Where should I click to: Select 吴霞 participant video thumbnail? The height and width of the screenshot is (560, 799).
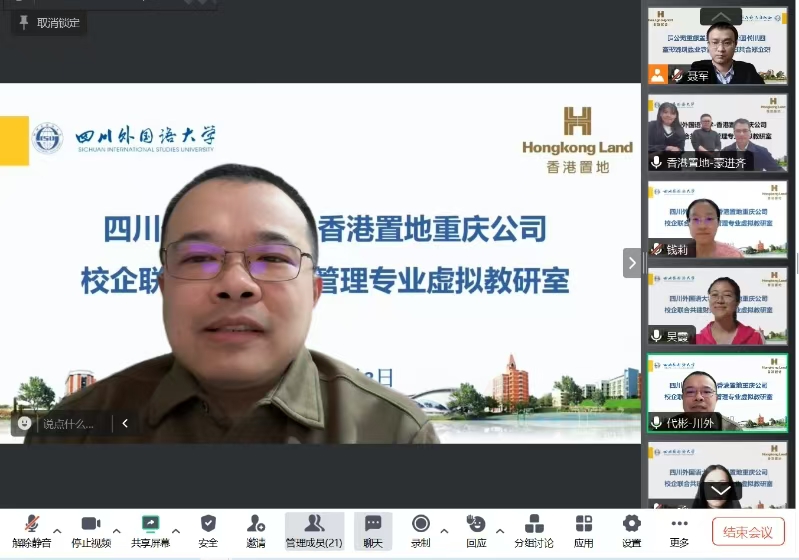click(x=717, y=306)
